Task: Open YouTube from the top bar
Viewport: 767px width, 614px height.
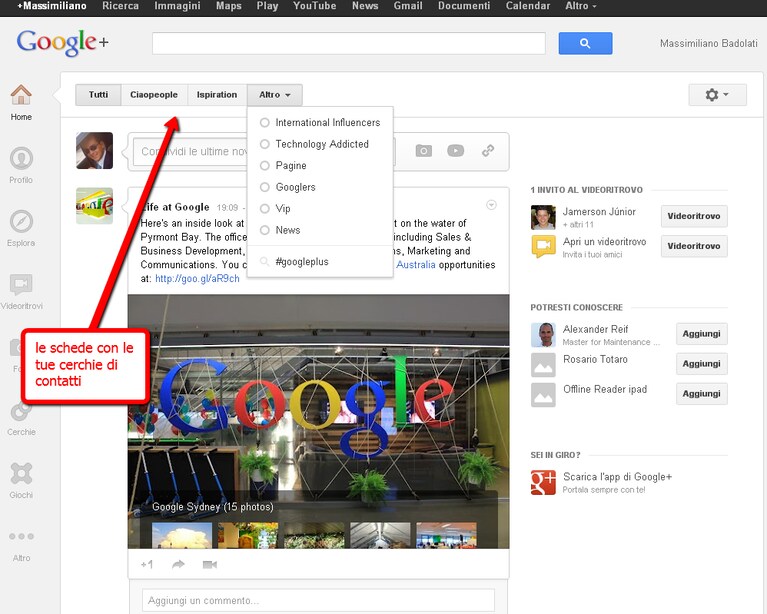Action: 315,6
